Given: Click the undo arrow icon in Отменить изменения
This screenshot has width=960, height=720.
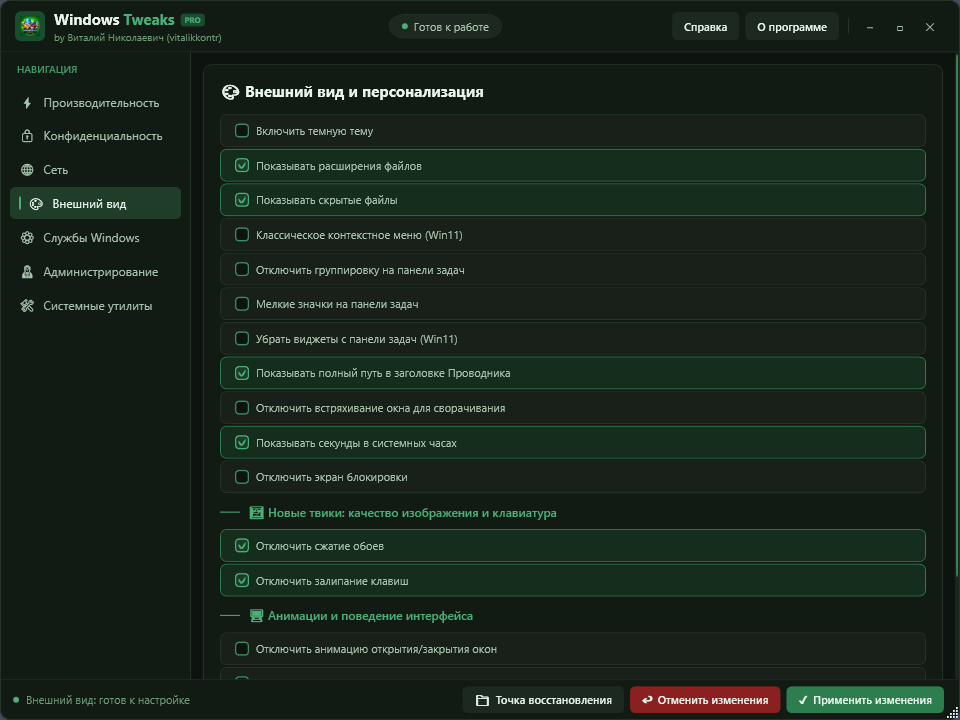Looking at the screenshot, I should [647, 700].
